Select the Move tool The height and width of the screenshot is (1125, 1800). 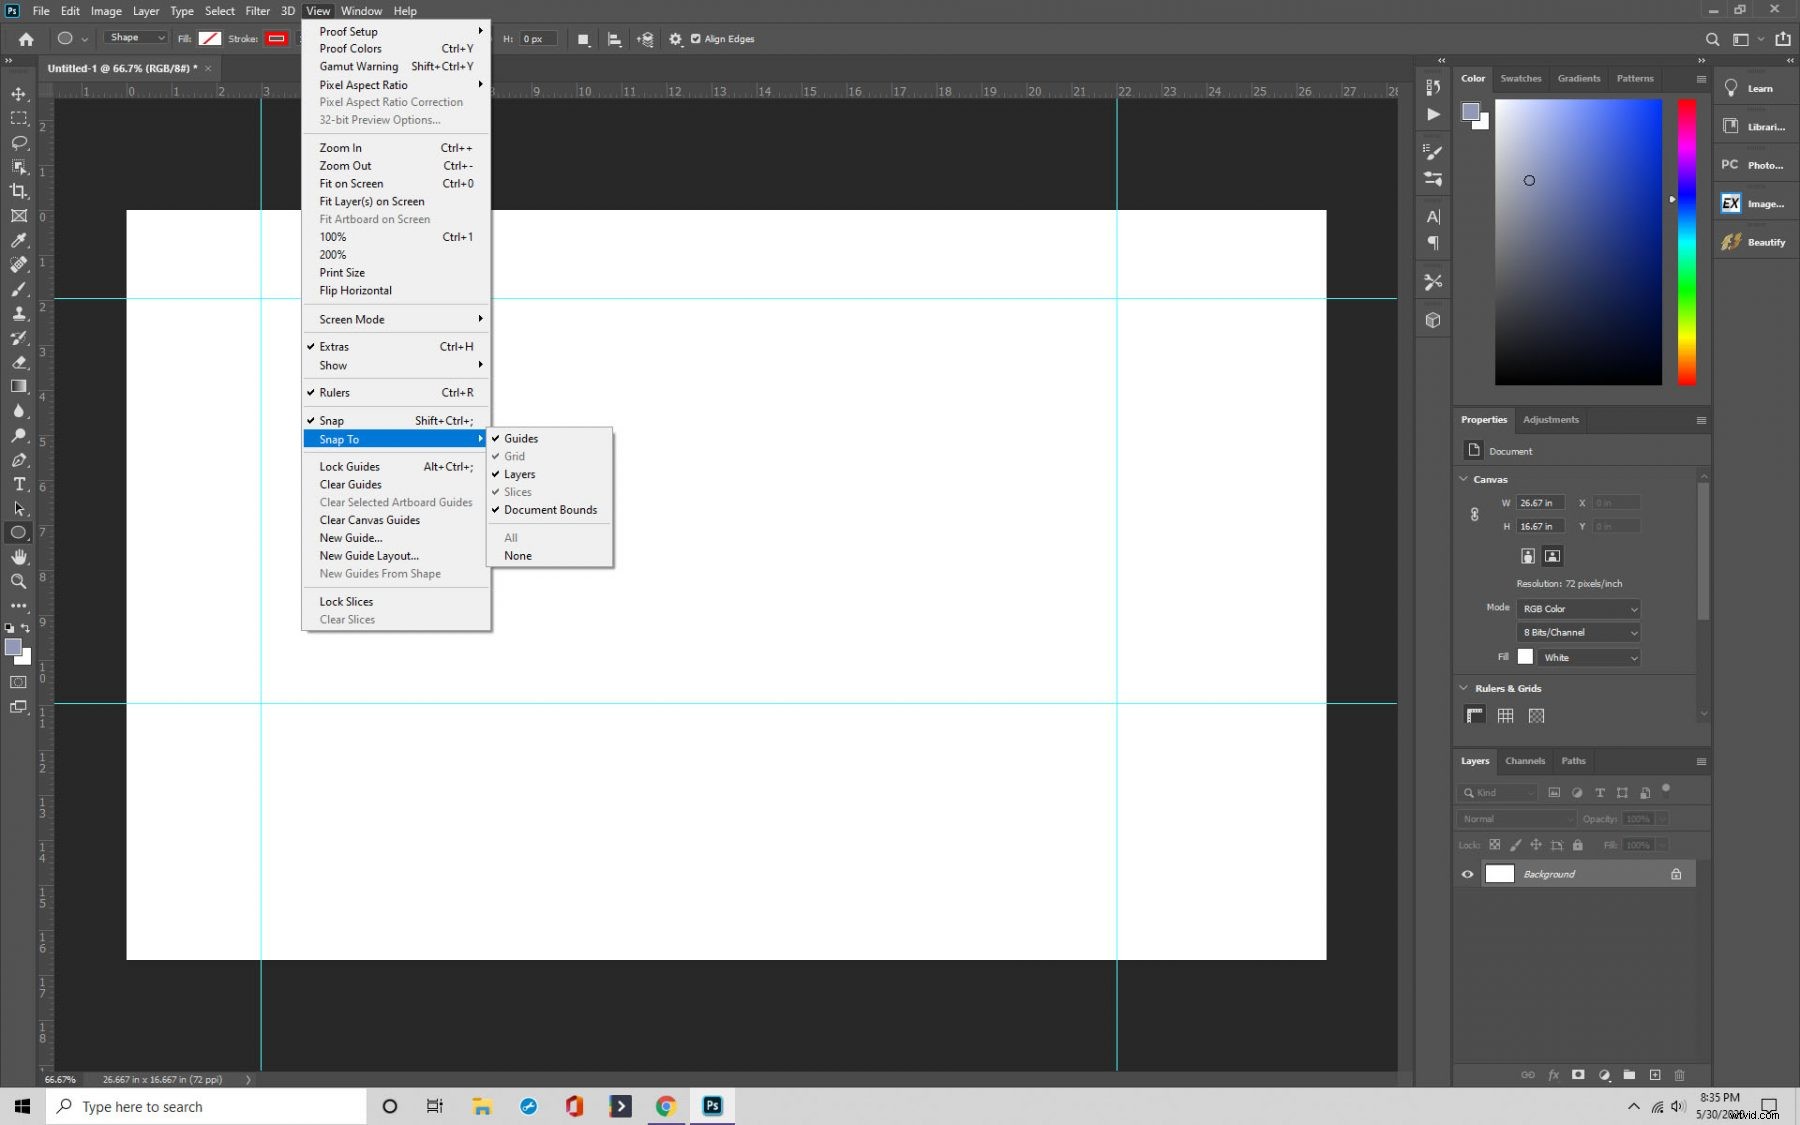pos(18,94)
